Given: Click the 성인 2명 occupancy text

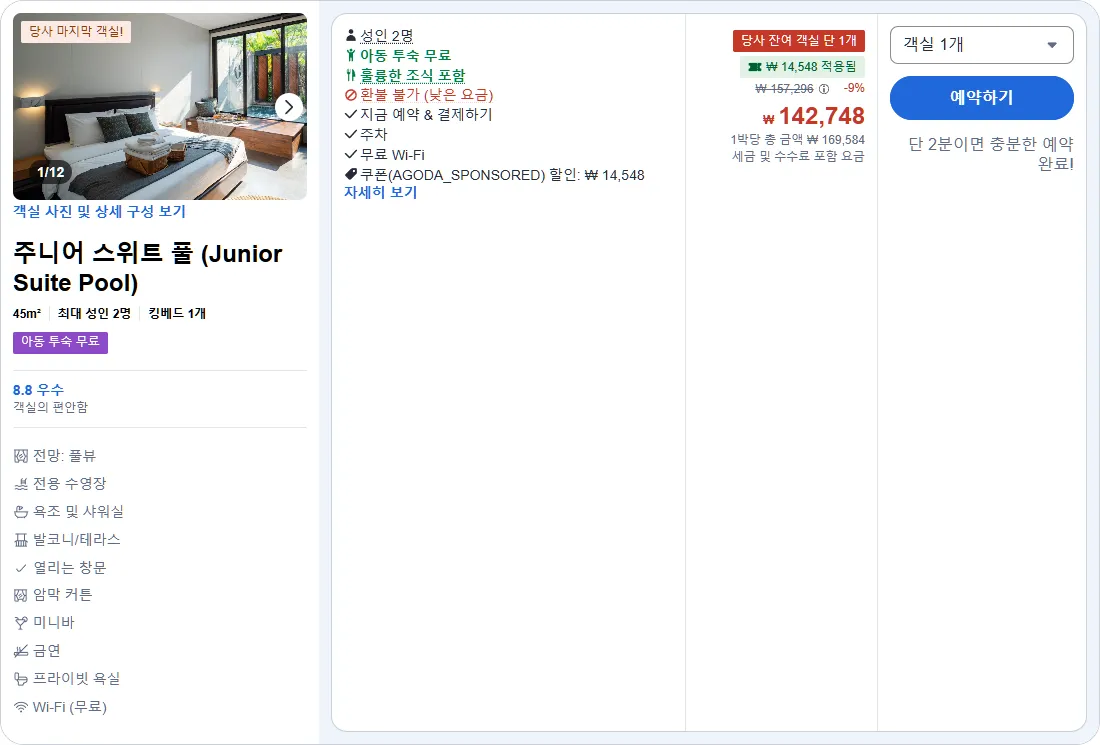Looking at the screenshot, I should [387, 35].
